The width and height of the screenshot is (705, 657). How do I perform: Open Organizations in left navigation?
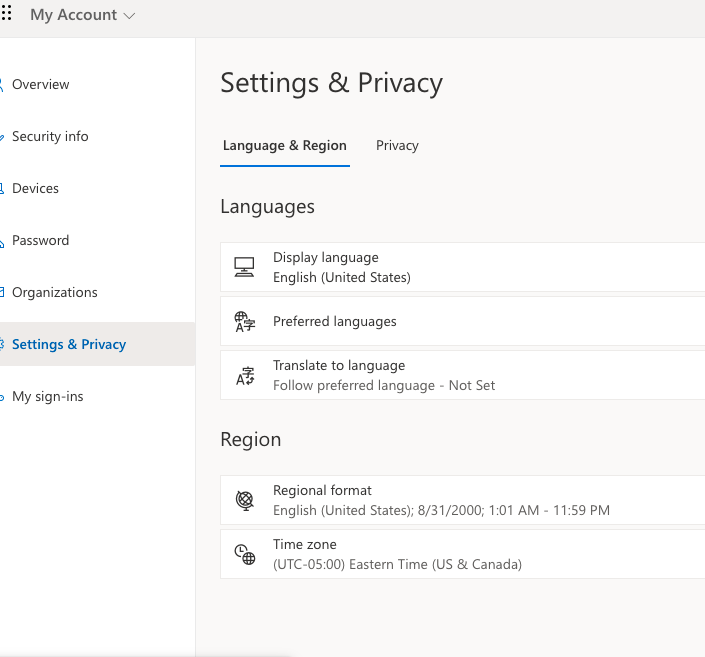pyautogui.click(x=55, y=293)
